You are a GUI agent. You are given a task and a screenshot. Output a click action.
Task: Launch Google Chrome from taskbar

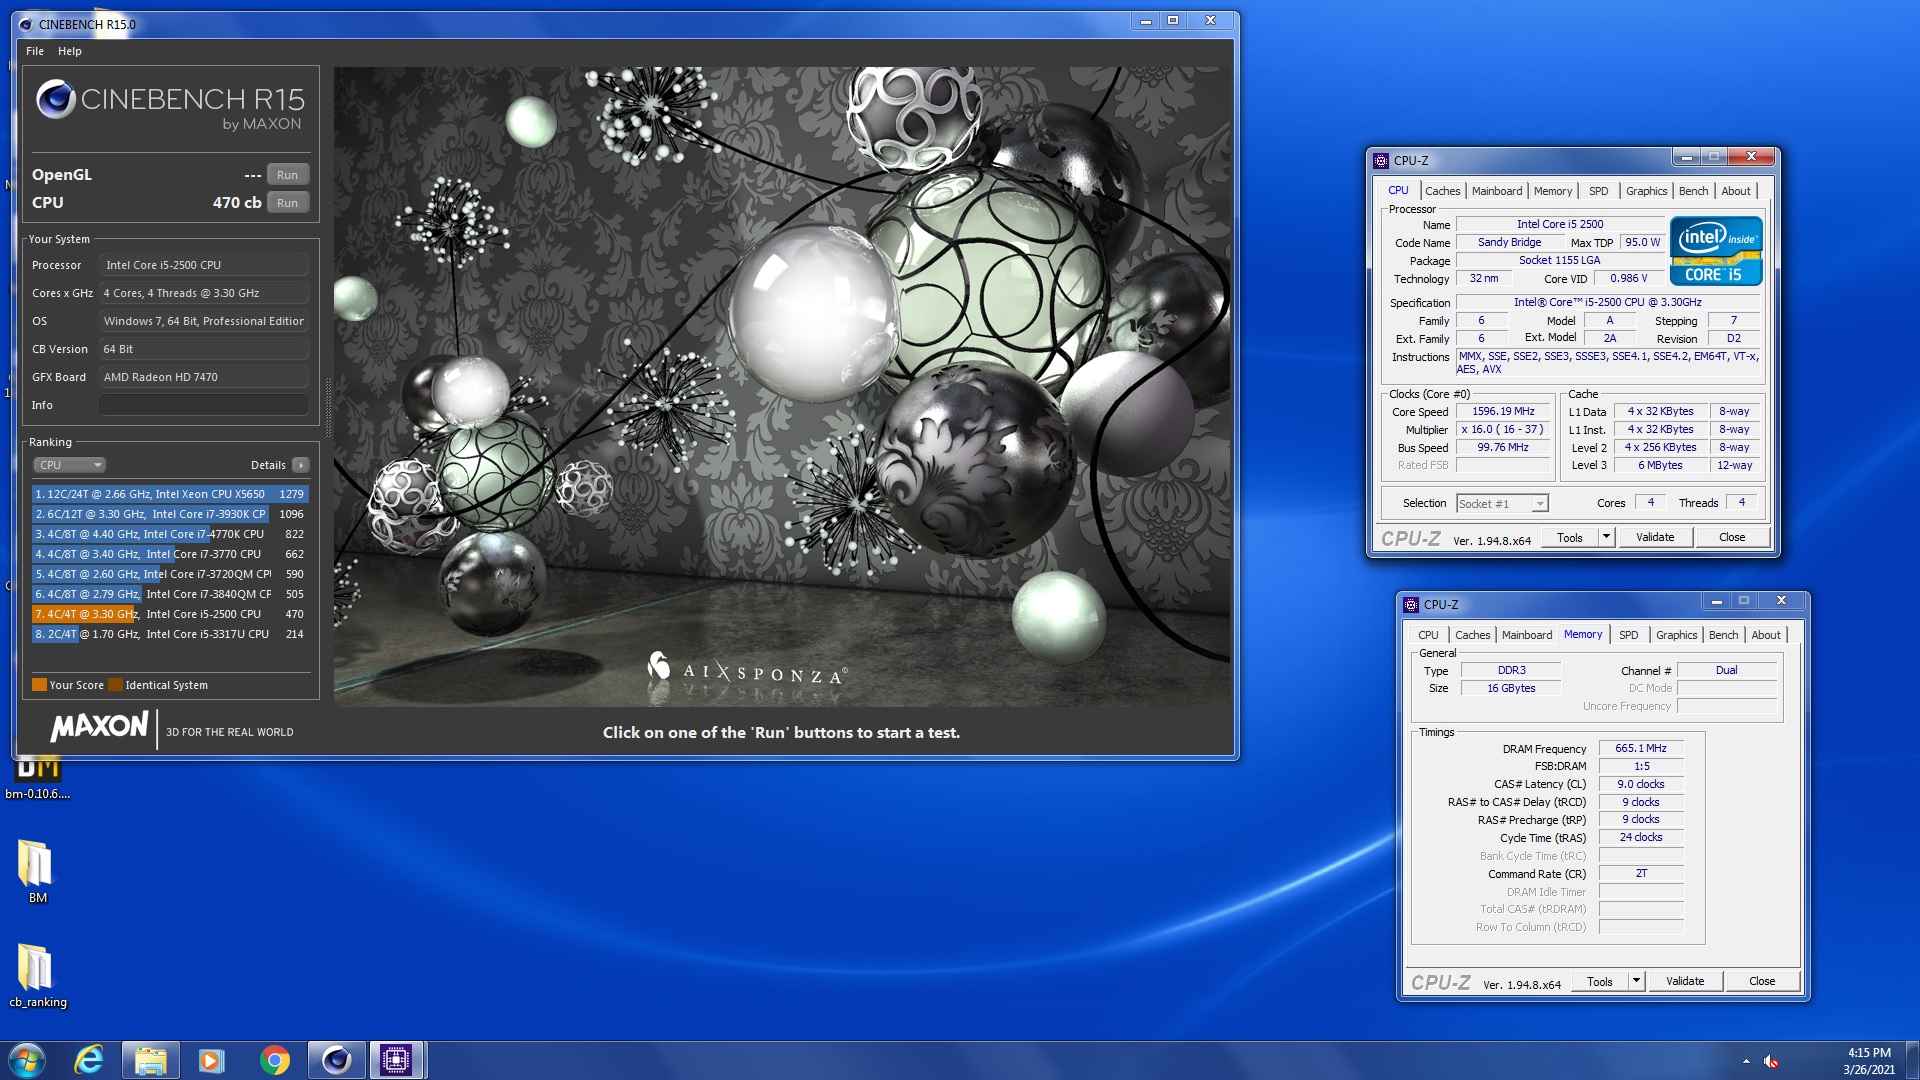(x=274, y=1060)
